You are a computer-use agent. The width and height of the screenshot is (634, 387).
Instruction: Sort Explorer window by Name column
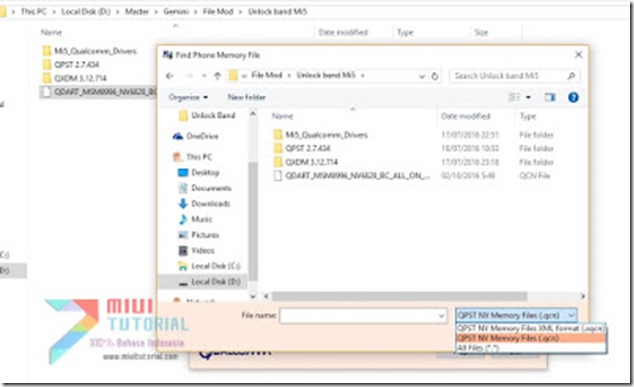[x=51, y=33]
